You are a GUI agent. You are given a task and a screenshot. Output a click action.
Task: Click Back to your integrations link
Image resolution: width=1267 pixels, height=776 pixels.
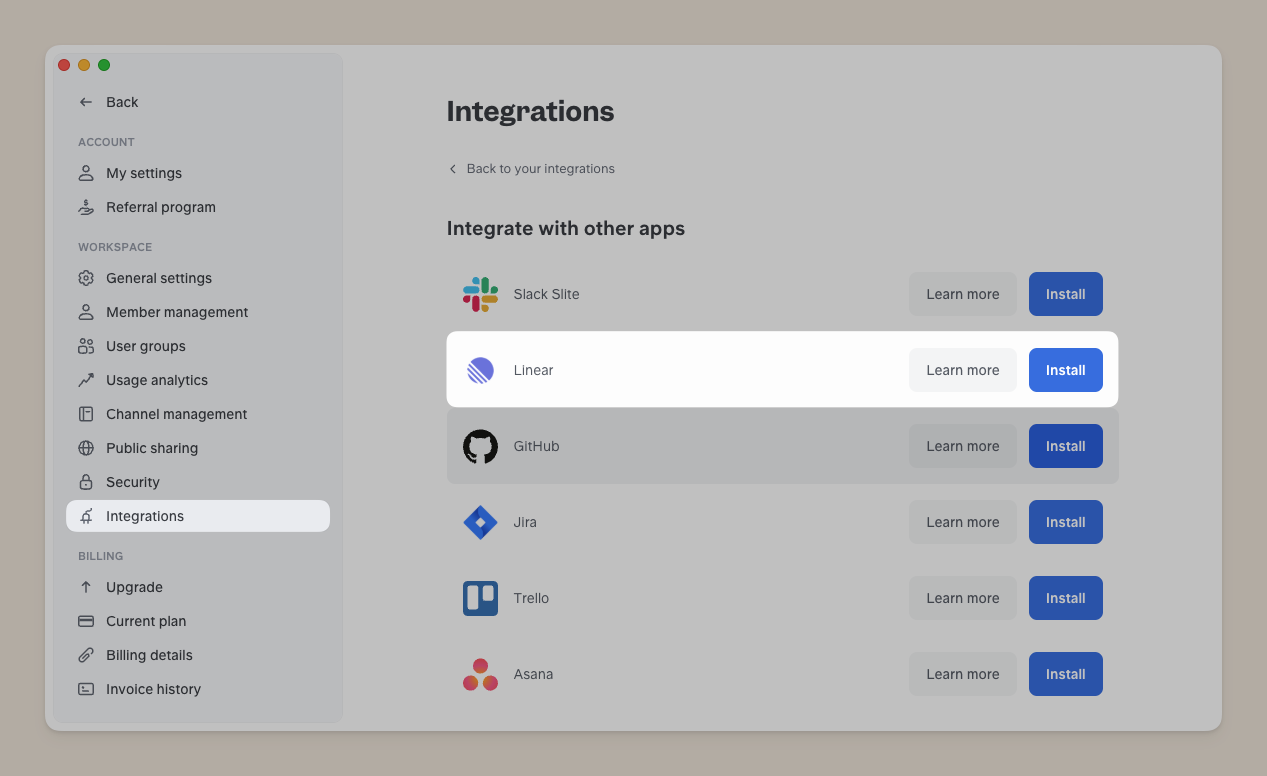540,169
